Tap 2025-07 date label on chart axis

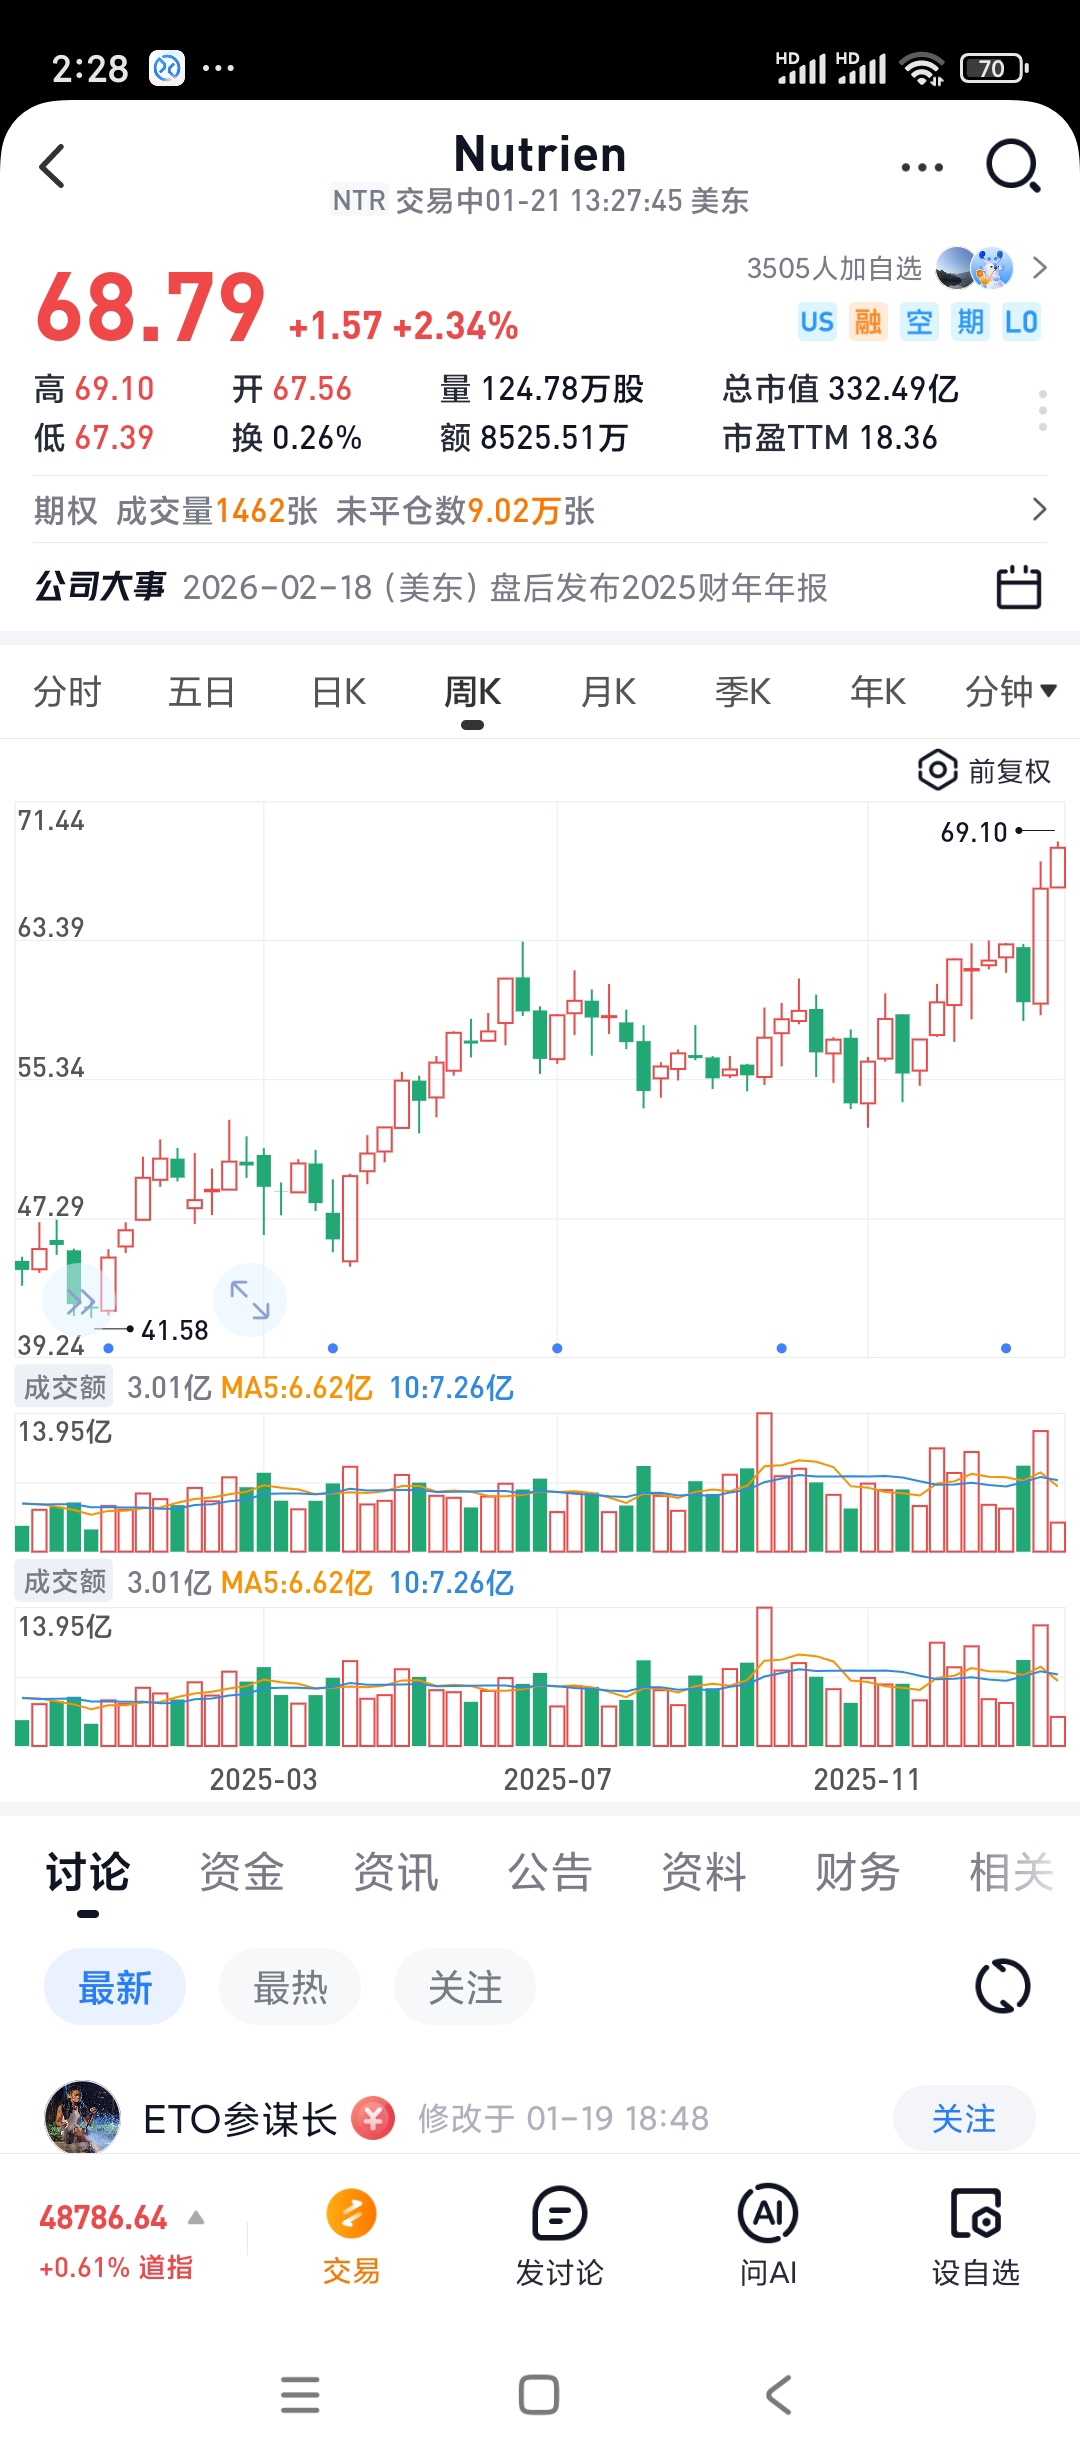(x=557, y=1779)
